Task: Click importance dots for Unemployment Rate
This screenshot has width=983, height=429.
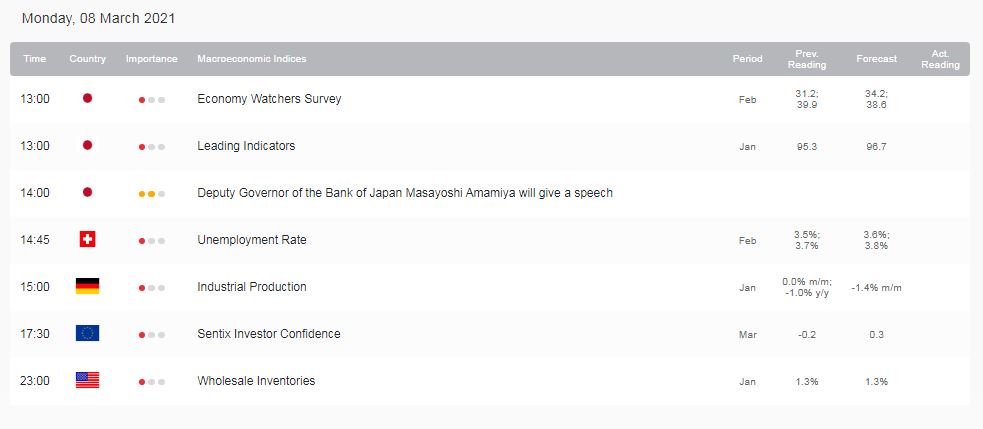Action: (152, 241)
